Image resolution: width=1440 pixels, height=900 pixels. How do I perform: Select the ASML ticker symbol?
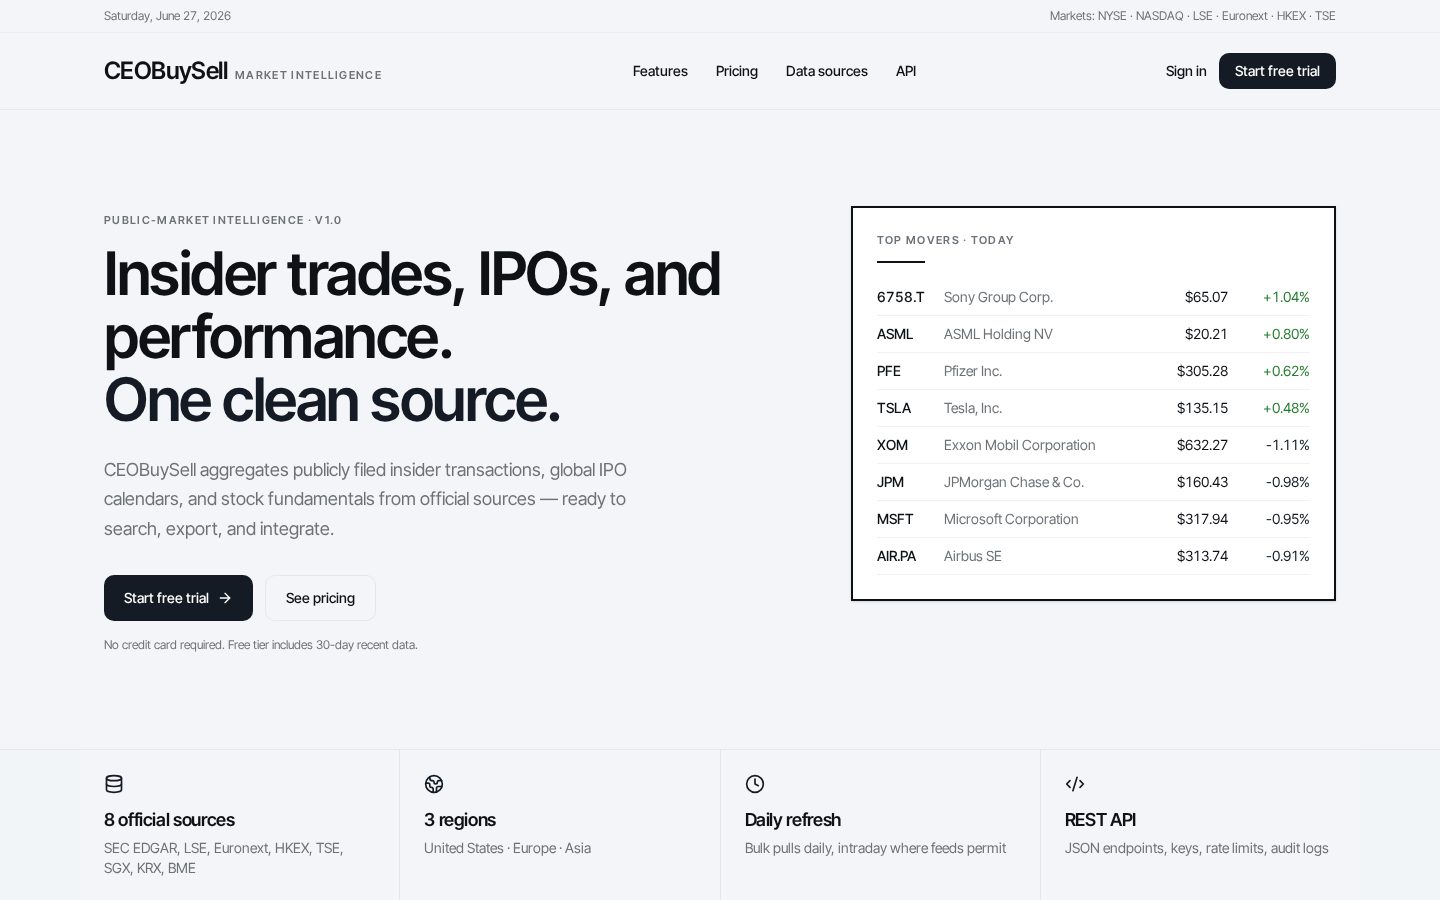(895, 334)
